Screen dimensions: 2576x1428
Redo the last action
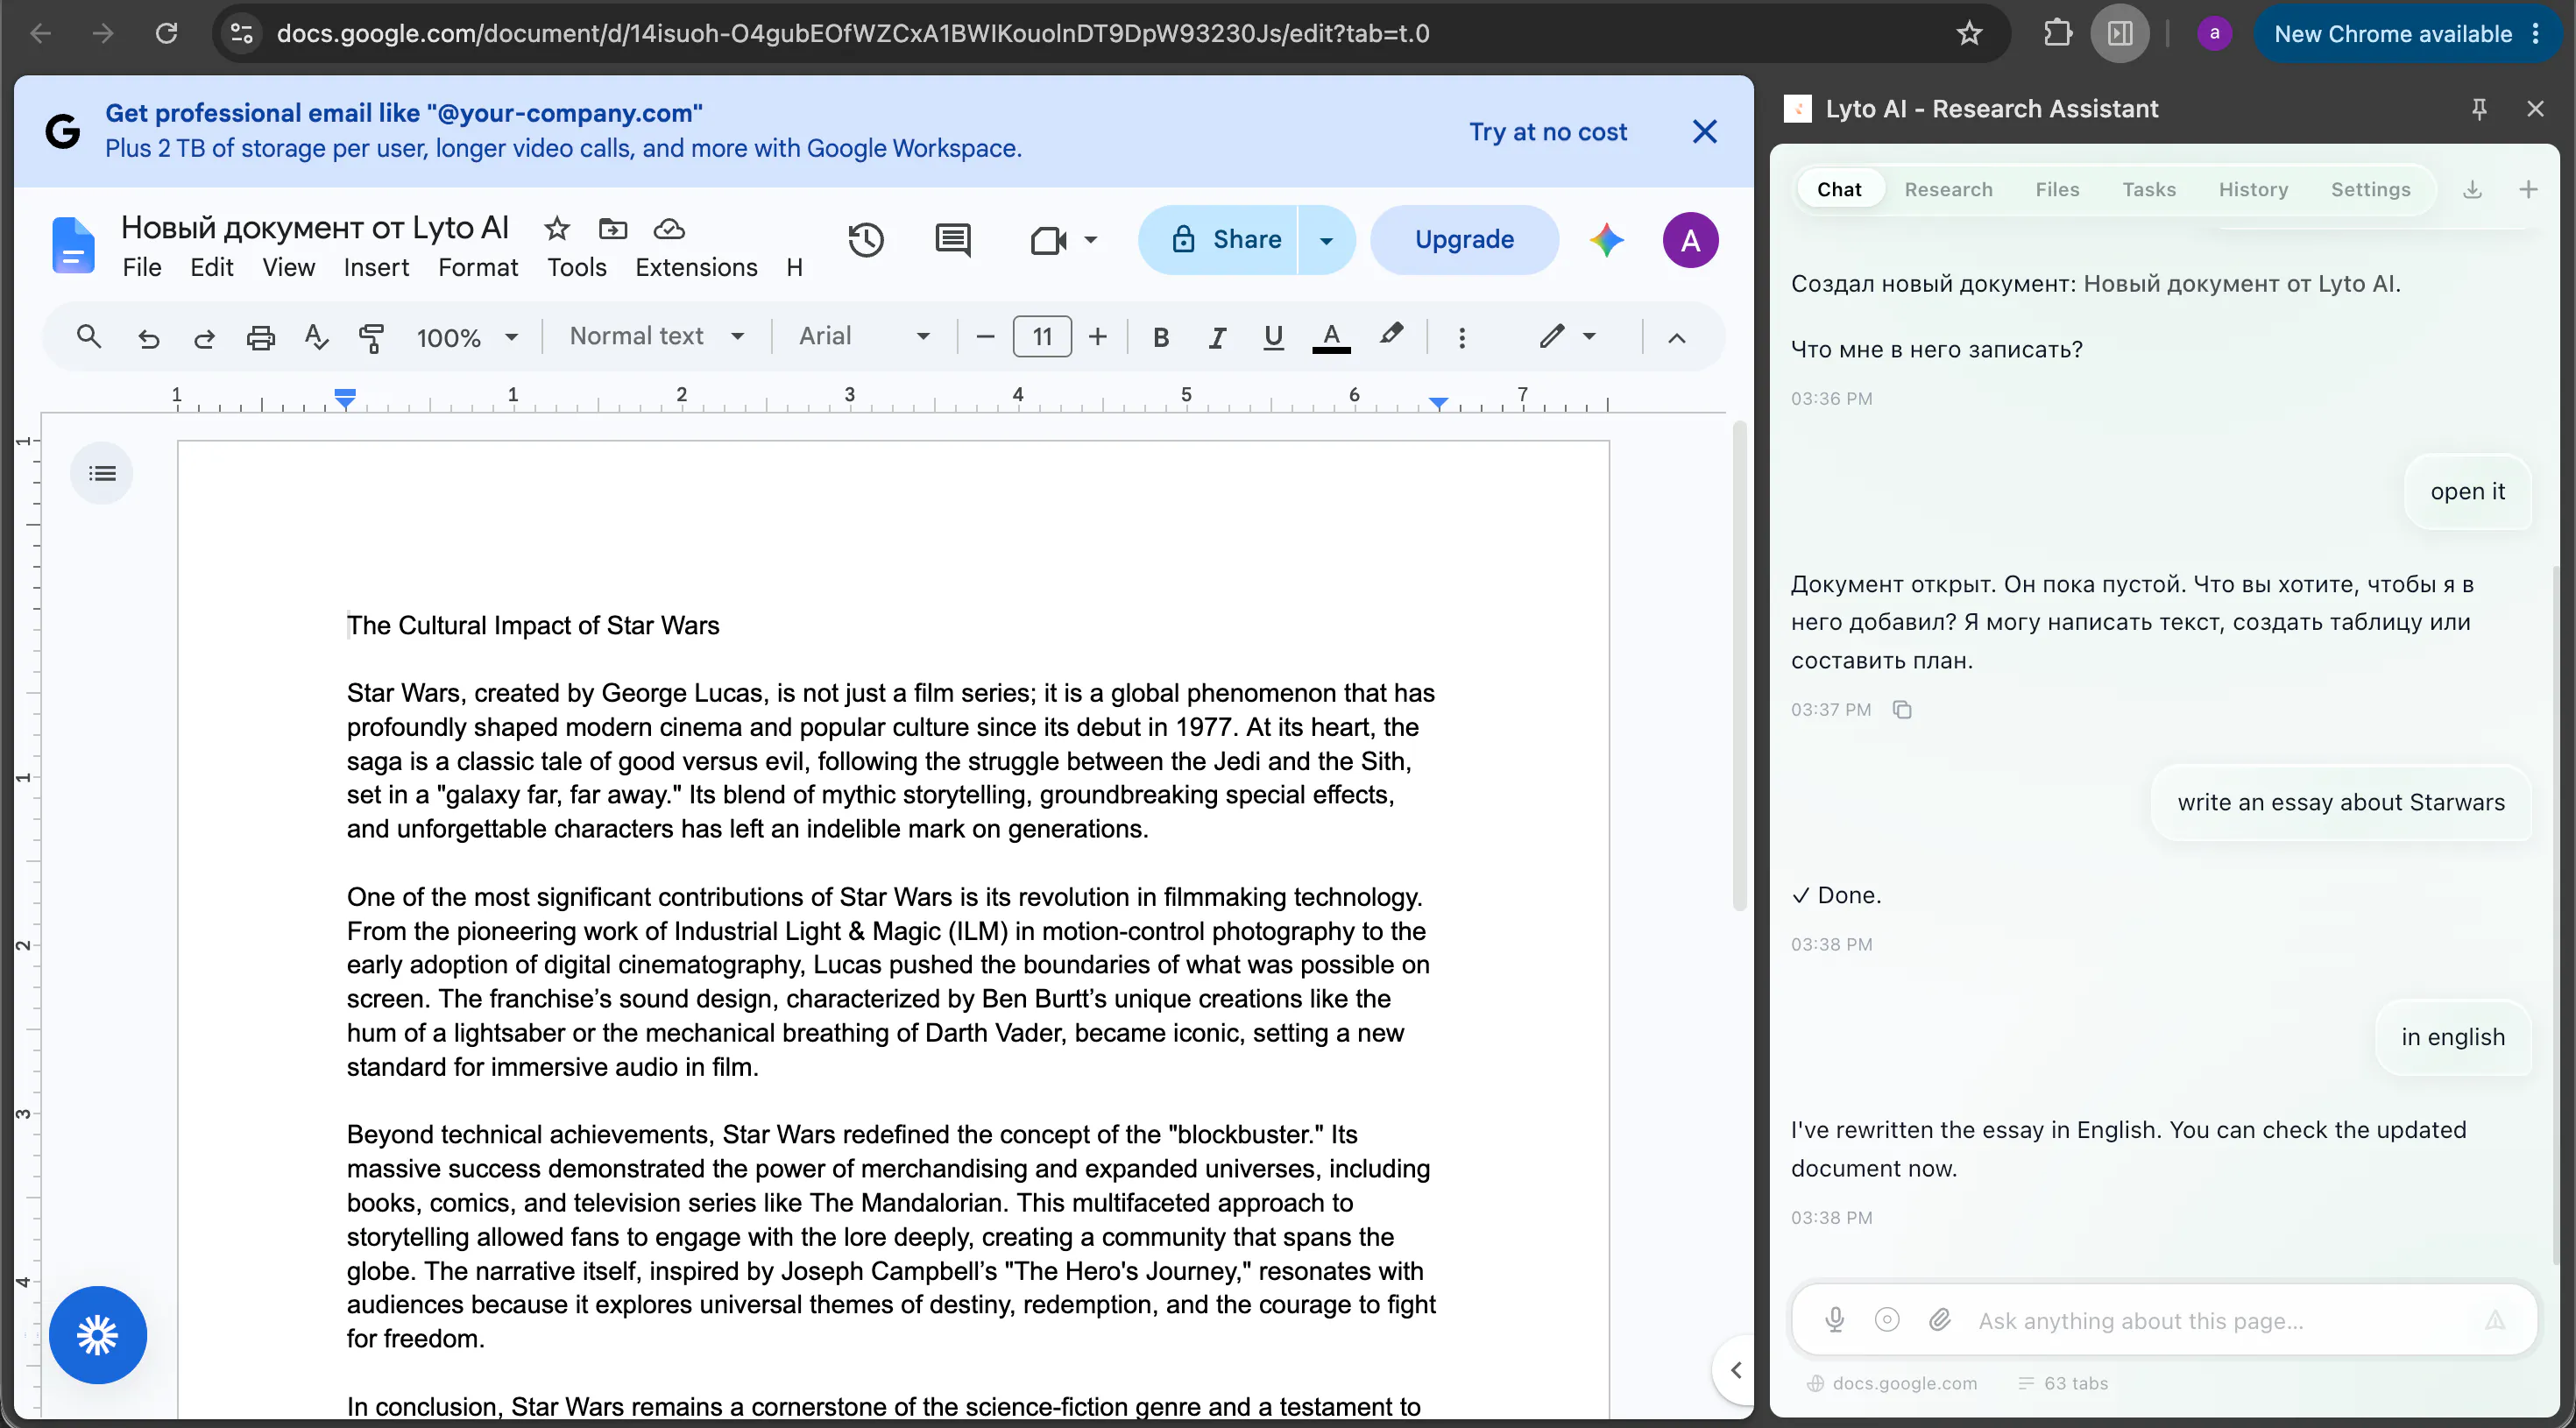[x=204, y=338]
